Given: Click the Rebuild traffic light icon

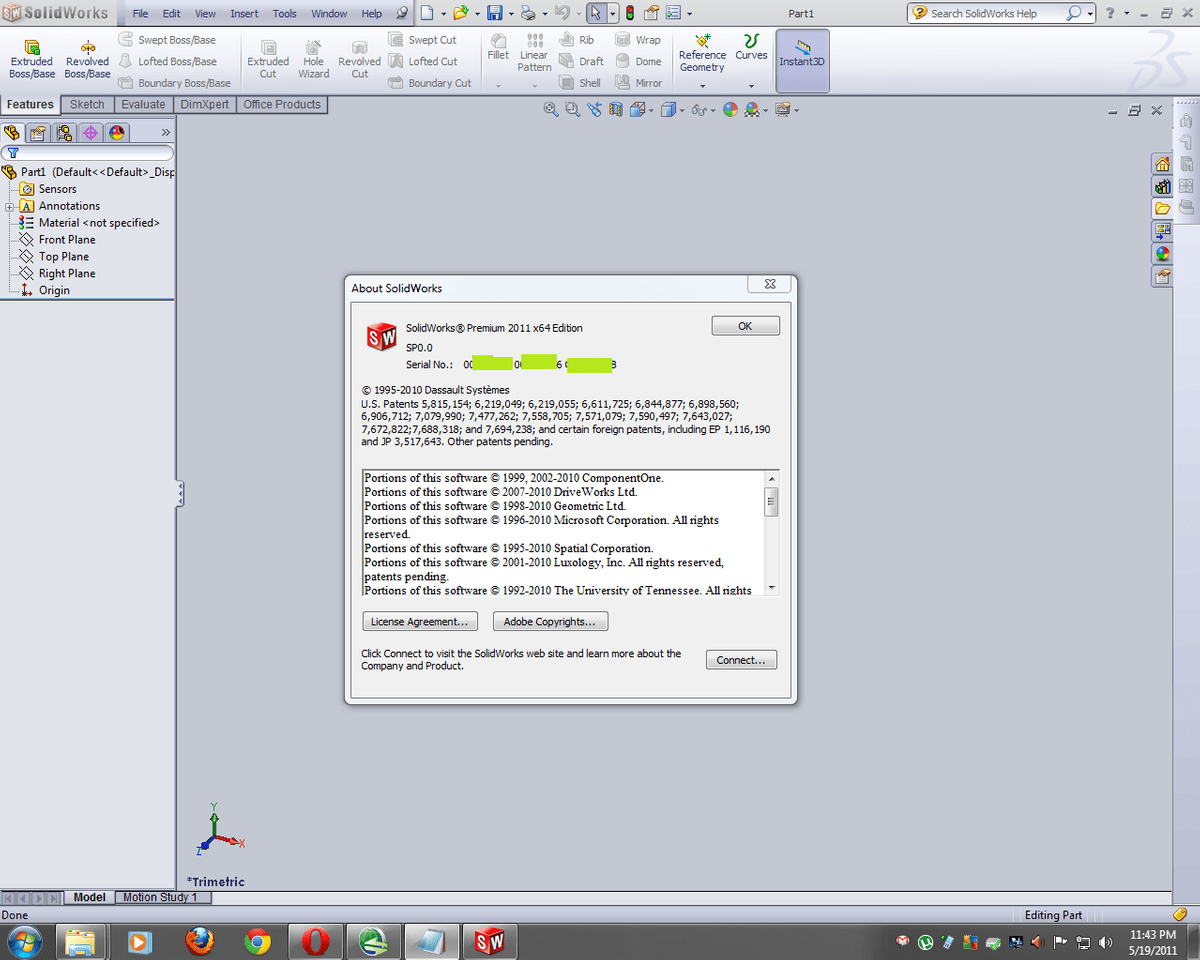Looking at the screenshot, I should 630,13.
